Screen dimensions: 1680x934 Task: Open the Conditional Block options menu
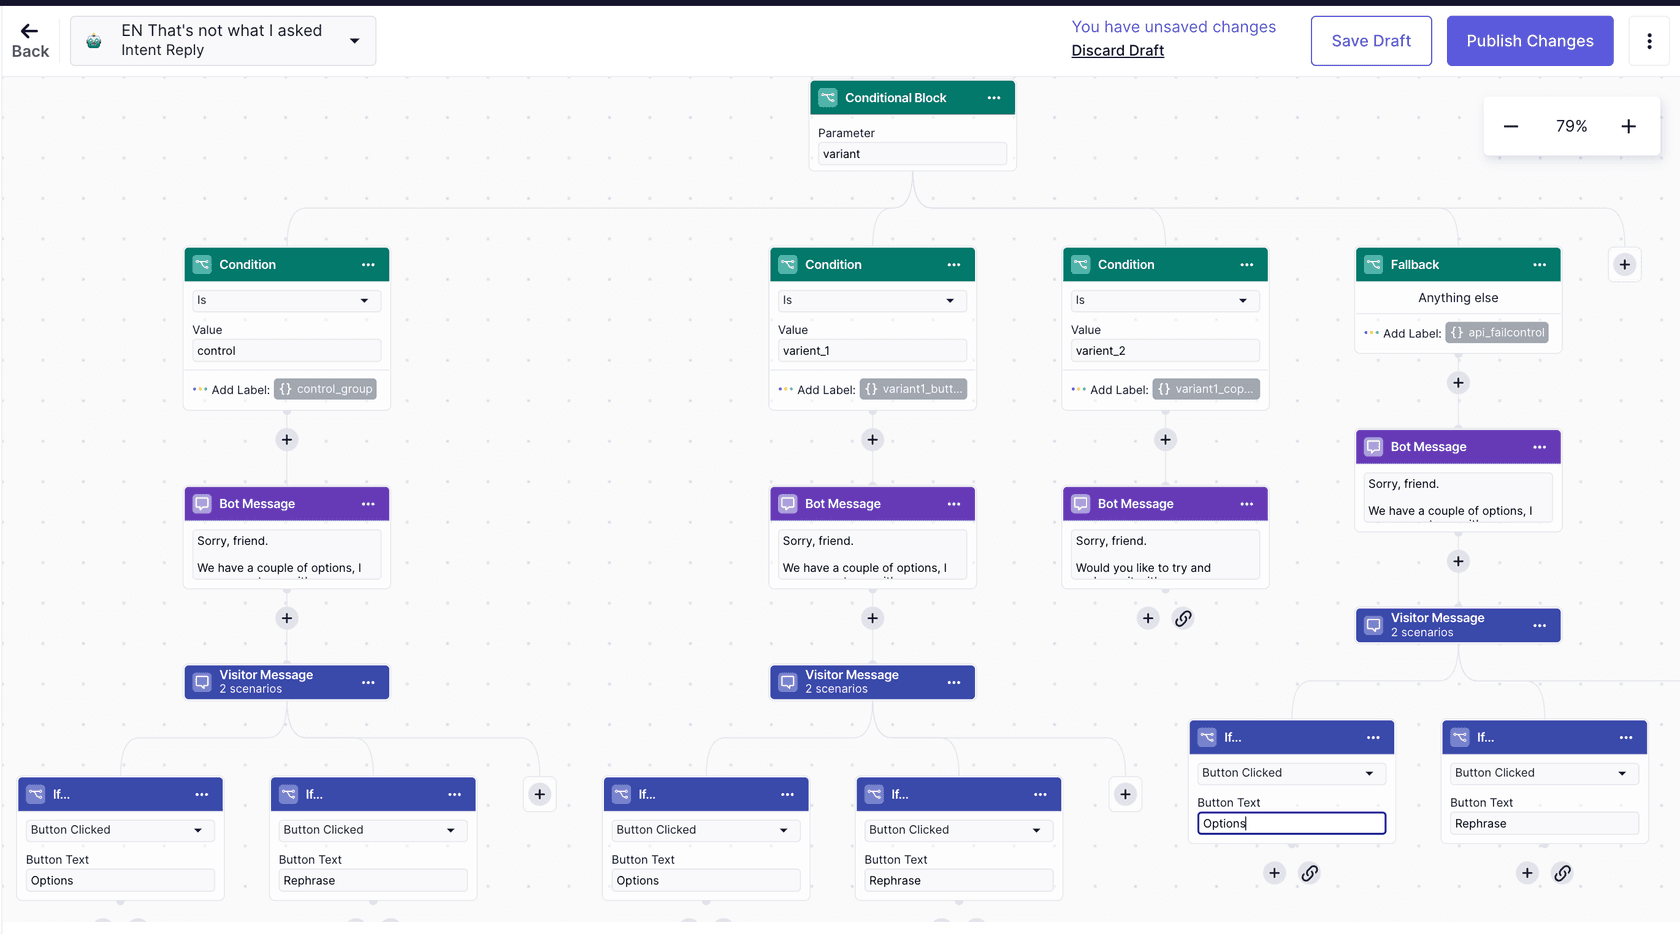point(994,98)
